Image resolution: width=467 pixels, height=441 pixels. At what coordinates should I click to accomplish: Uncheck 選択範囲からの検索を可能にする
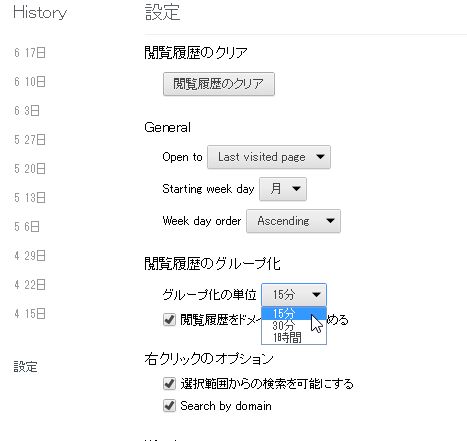coord(169,384)
